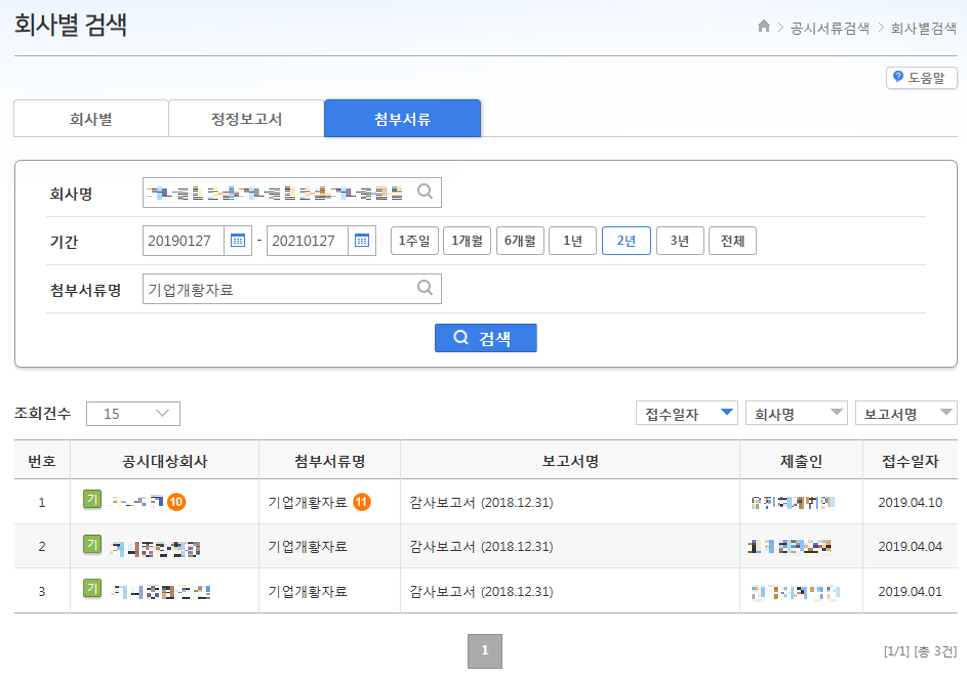Click page 1 in the pagination bar
This screenshot has height=675, width=967.
point(484,649)
